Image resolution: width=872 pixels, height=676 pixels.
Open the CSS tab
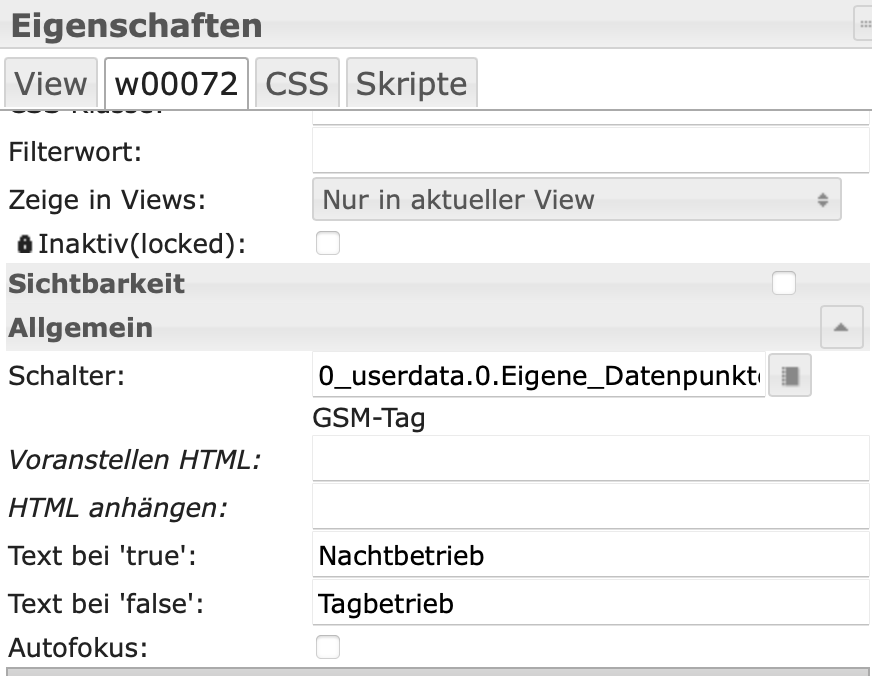pos(297,84)
